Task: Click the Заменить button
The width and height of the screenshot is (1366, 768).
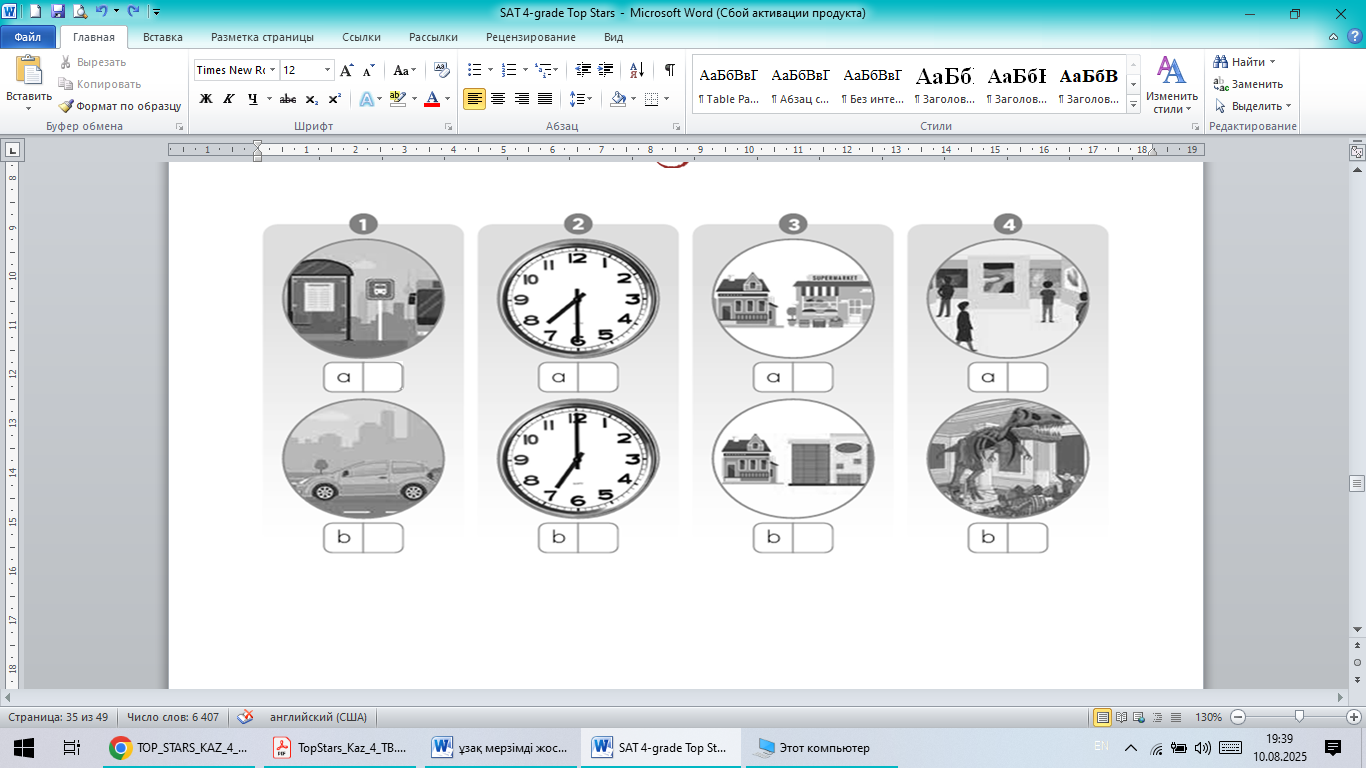Action: coord(1251,84)
